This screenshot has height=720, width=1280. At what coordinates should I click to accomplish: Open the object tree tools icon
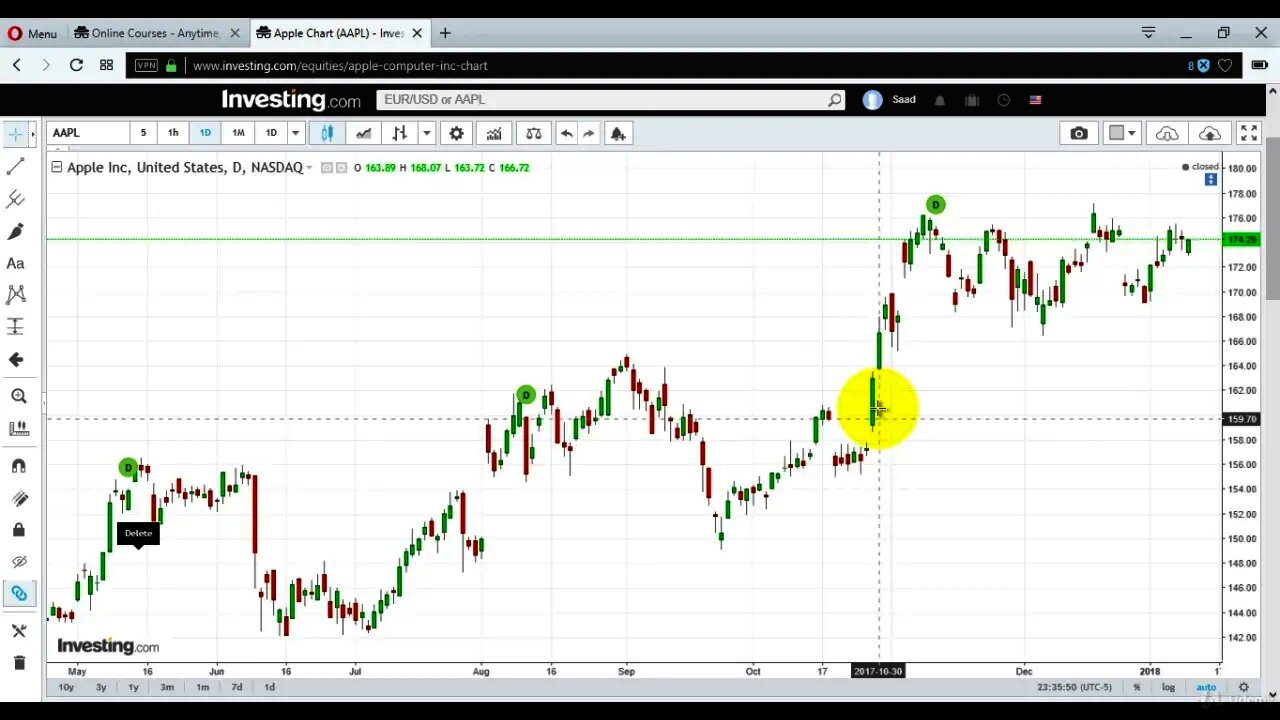(18, 631)
